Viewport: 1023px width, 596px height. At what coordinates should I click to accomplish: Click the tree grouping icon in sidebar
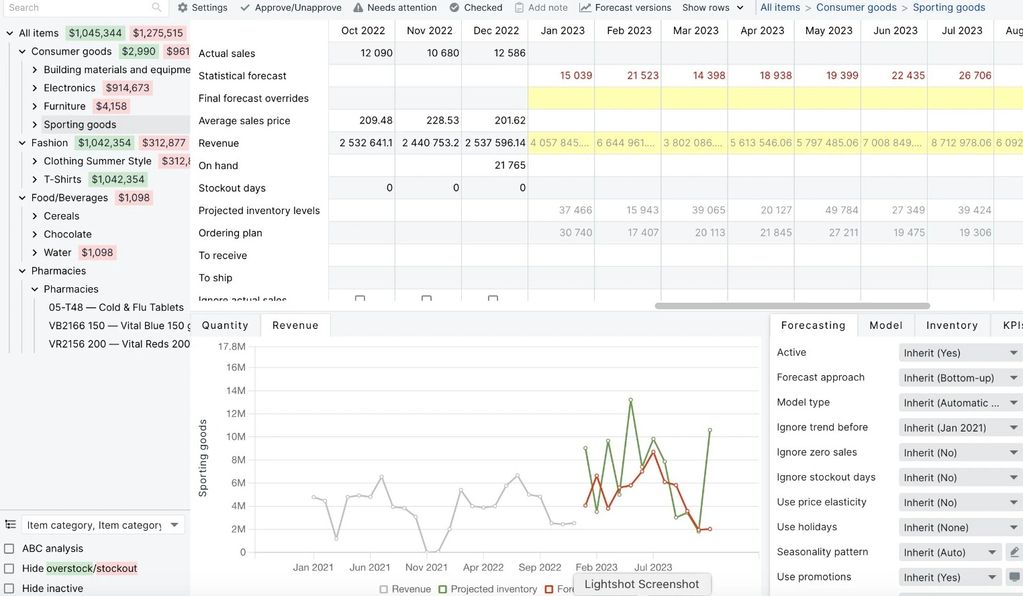point(10,525)
